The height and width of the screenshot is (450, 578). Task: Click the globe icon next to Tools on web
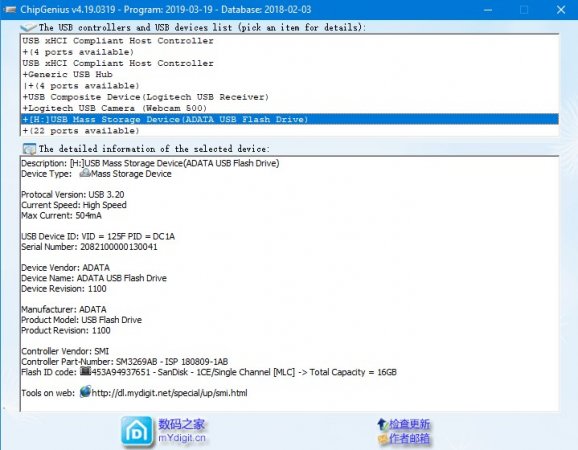(x=85, y=391)
